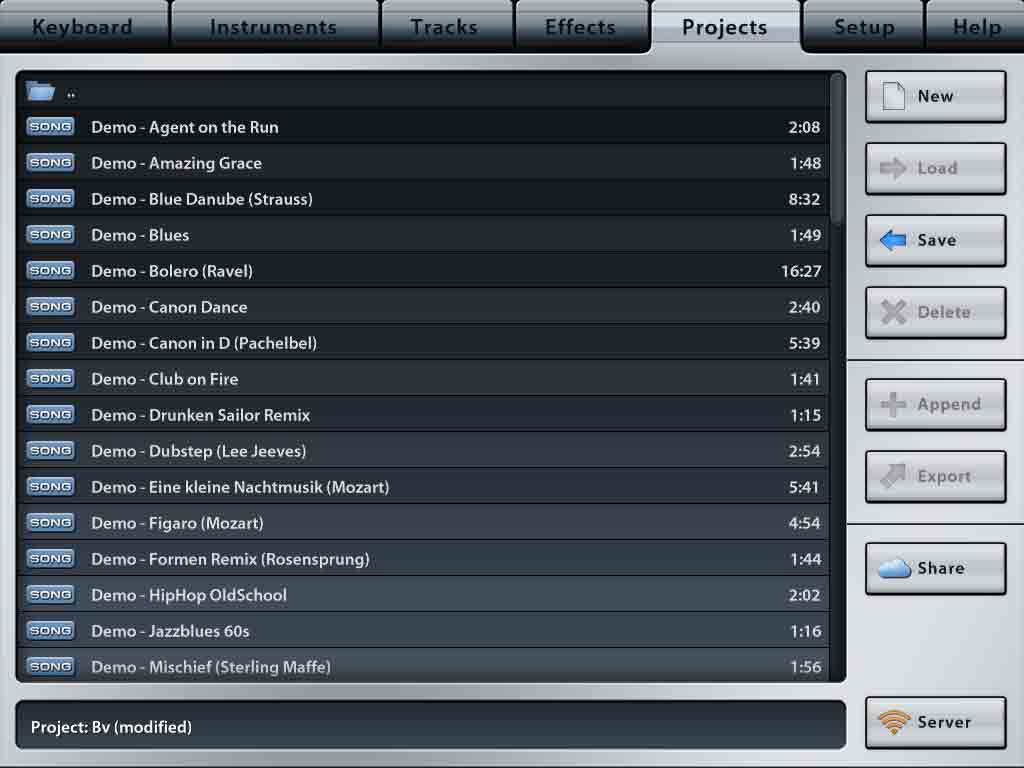Open the Instruments tab

click(x=274, y=27)
